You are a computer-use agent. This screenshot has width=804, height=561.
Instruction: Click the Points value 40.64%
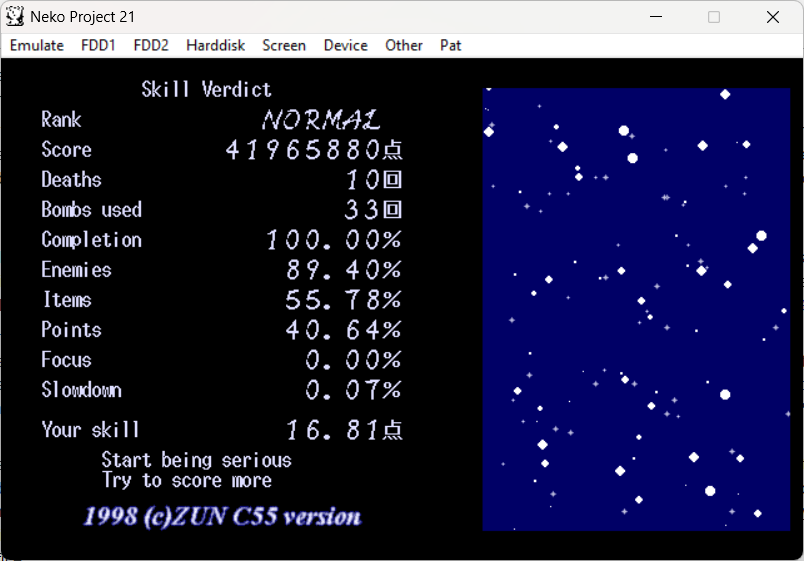(x=344, y=330)
